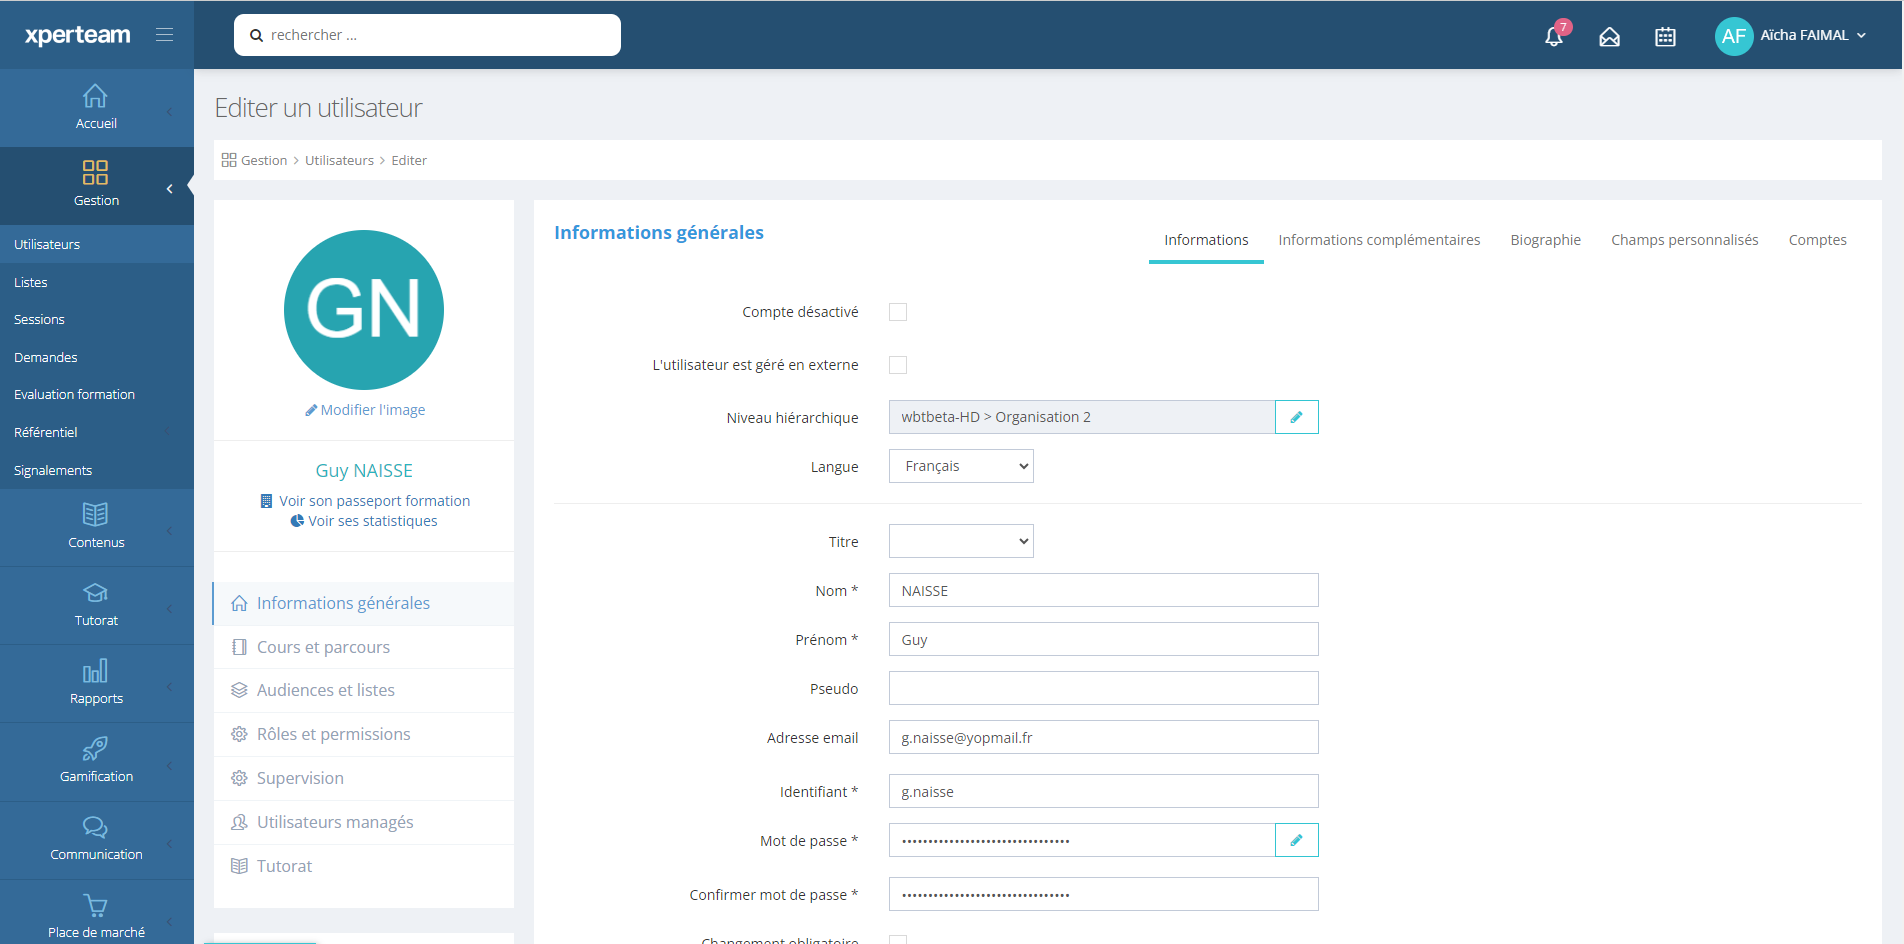Image resolution: width=1904 pixels, height=944 pixels.
Task: Open the messages inbox envelope icon
Action: 1609,37
